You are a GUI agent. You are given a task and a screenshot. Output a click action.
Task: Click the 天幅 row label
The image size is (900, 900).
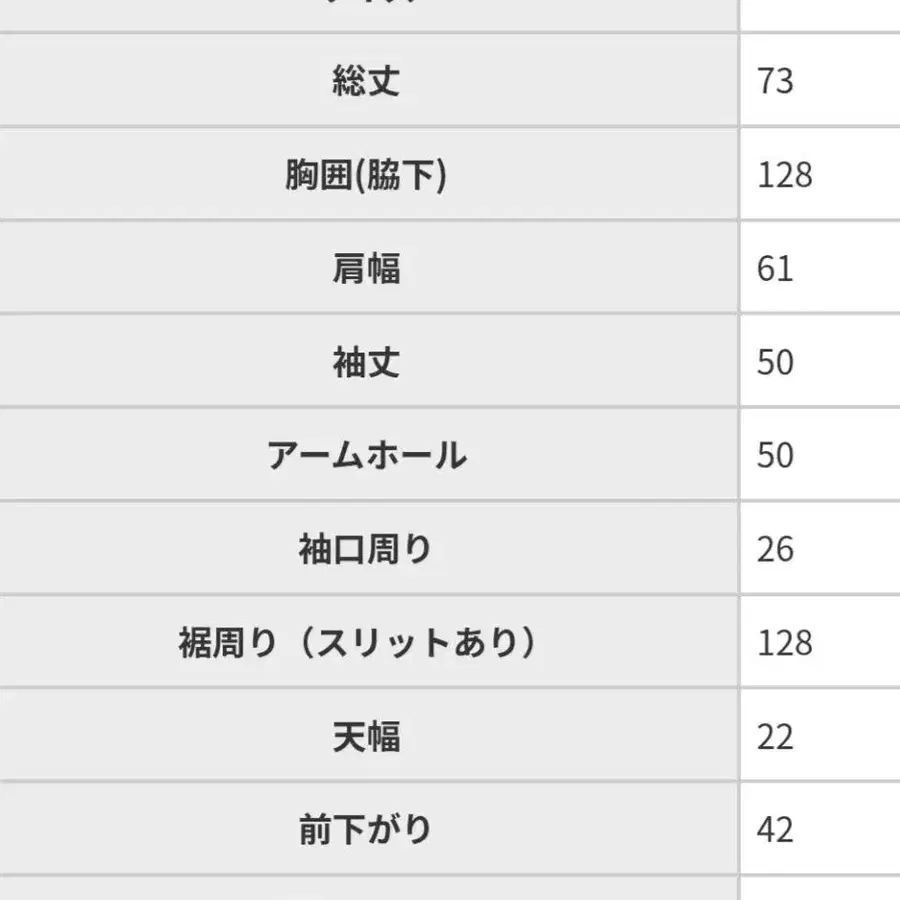click(366, 737)
